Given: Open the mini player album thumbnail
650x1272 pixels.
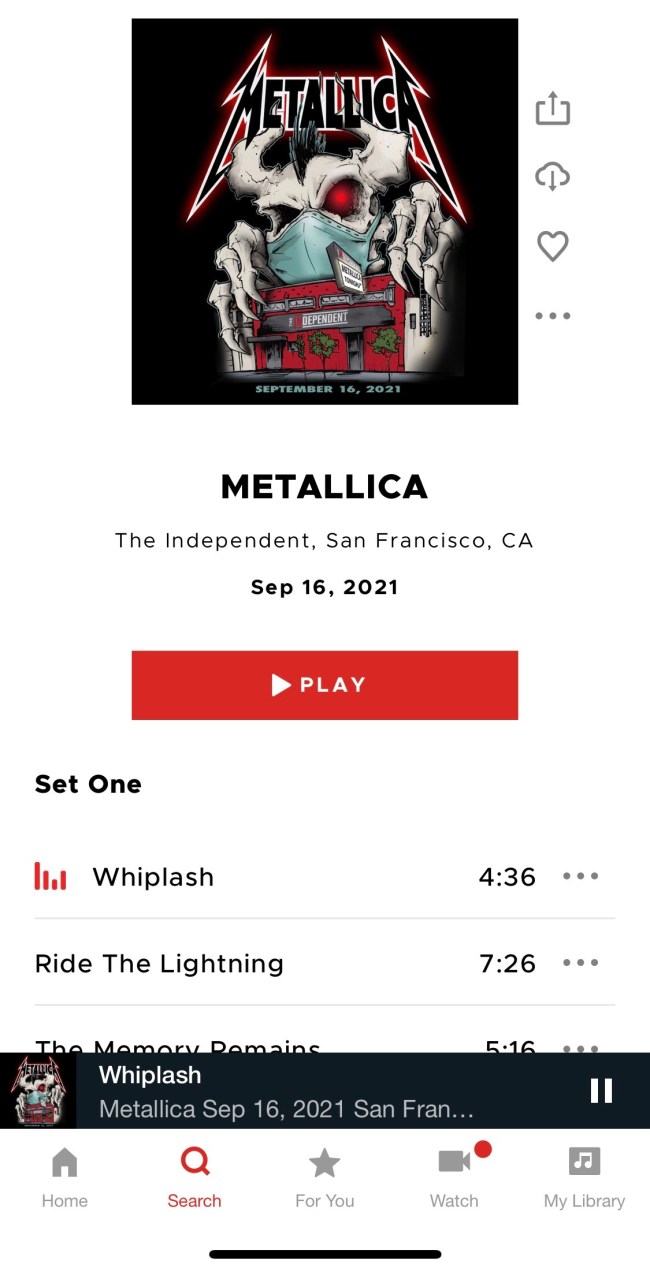Looking at the screenshot, I should point(38,1091).
